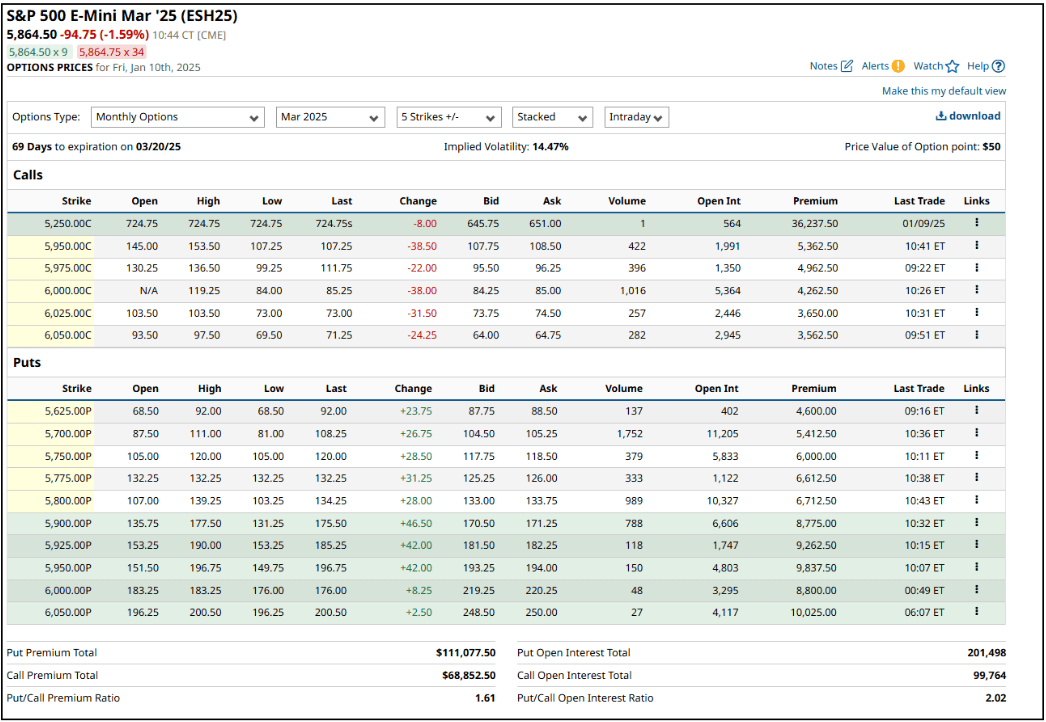Open the links menu for the 6,050.00P put
Screen dimensions: 1046x722
point(977,611)
